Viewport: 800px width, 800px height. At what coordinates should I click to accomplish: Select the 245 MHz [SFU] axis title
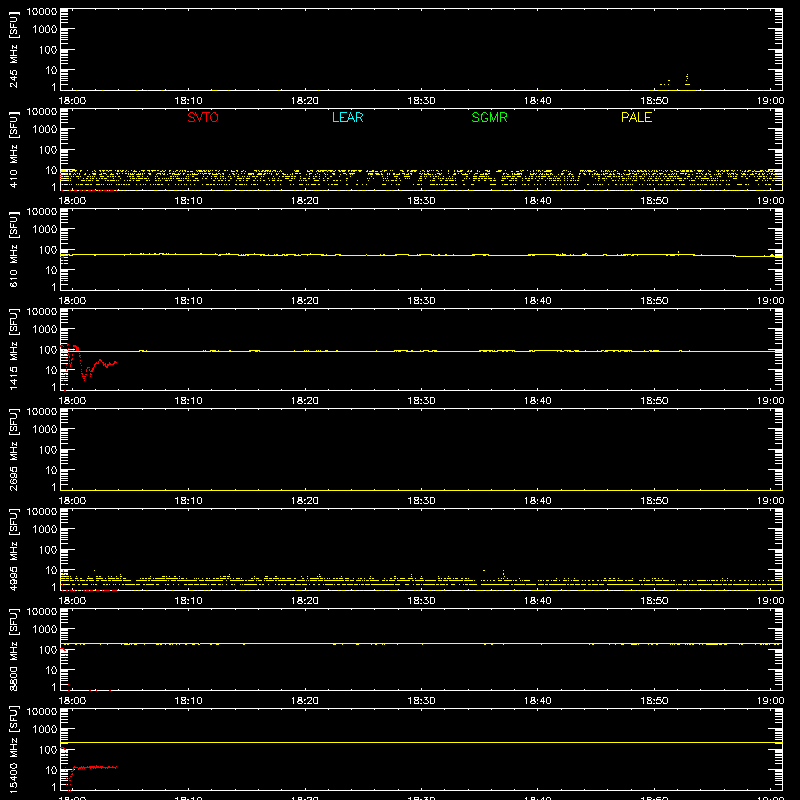coord(13,49)
